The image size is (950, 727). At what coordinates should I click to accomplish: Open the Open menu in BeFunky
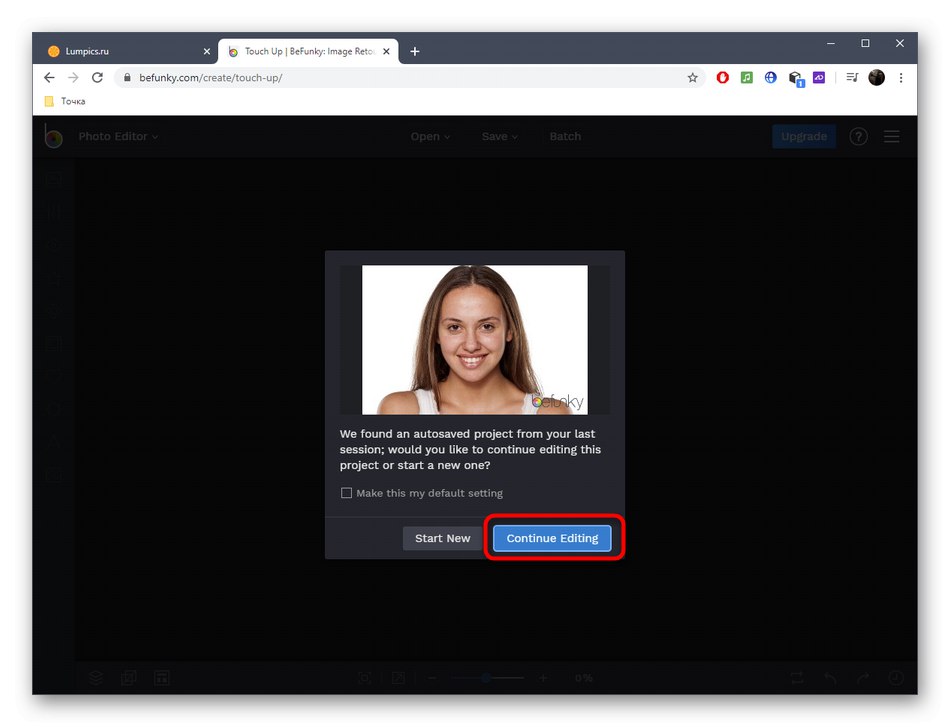pos(430,136)
